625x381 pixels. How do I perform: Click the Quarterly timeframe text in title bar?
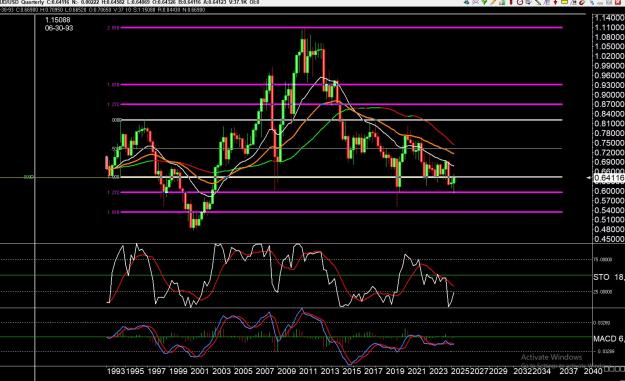point(33,2)
